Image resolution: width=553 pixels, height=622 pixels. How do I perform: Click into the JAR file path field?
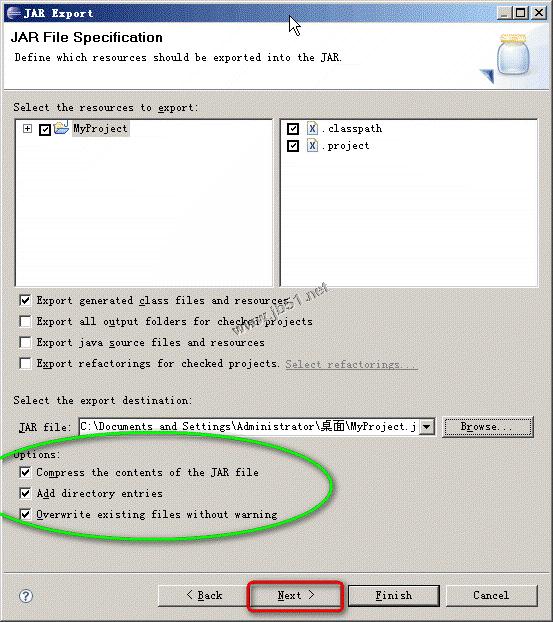click(x=249, y=427)
